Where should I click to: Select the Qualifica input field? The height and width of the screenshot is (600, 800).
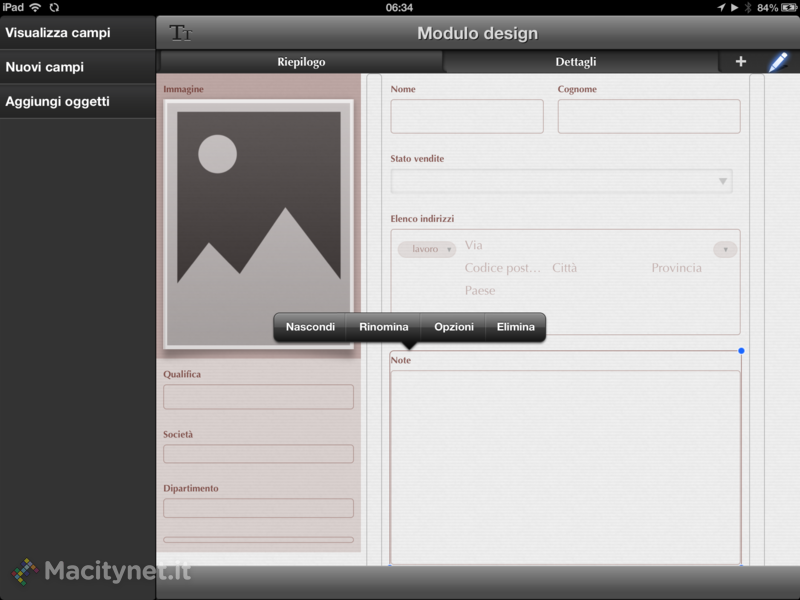click(258, 396)
